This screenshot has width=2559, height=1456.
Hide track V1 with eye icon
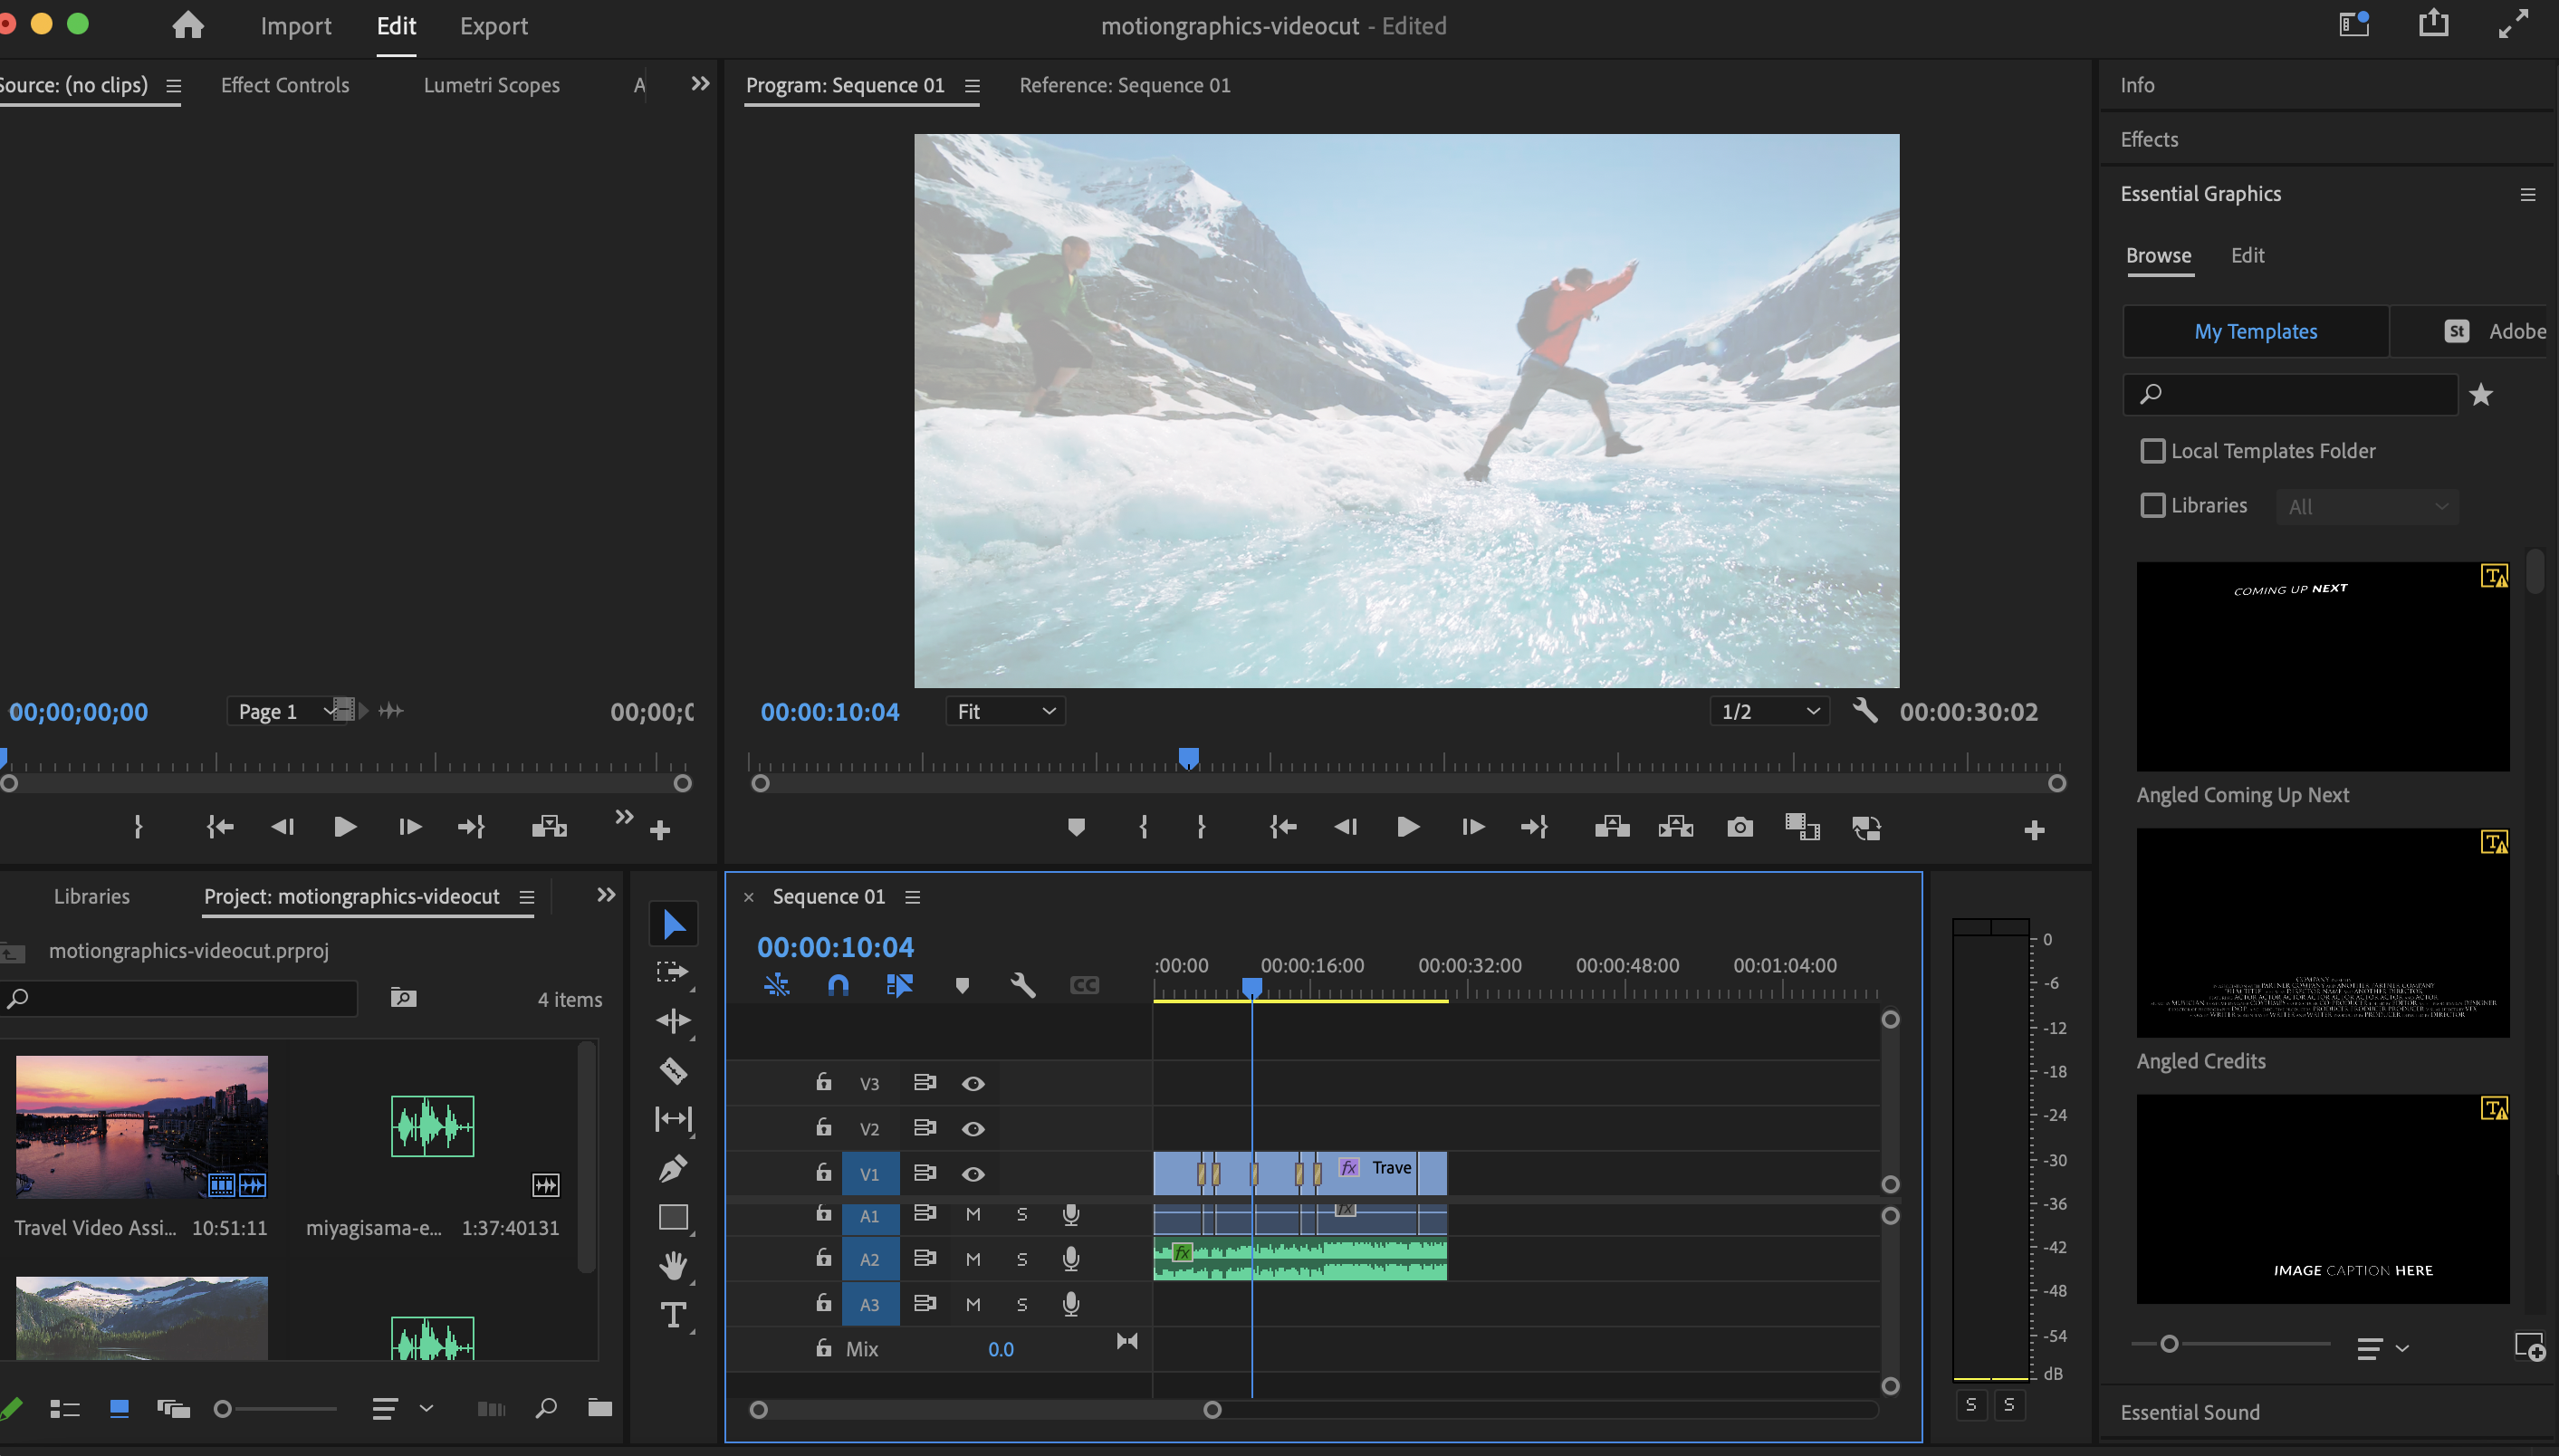click(973, 1174)
